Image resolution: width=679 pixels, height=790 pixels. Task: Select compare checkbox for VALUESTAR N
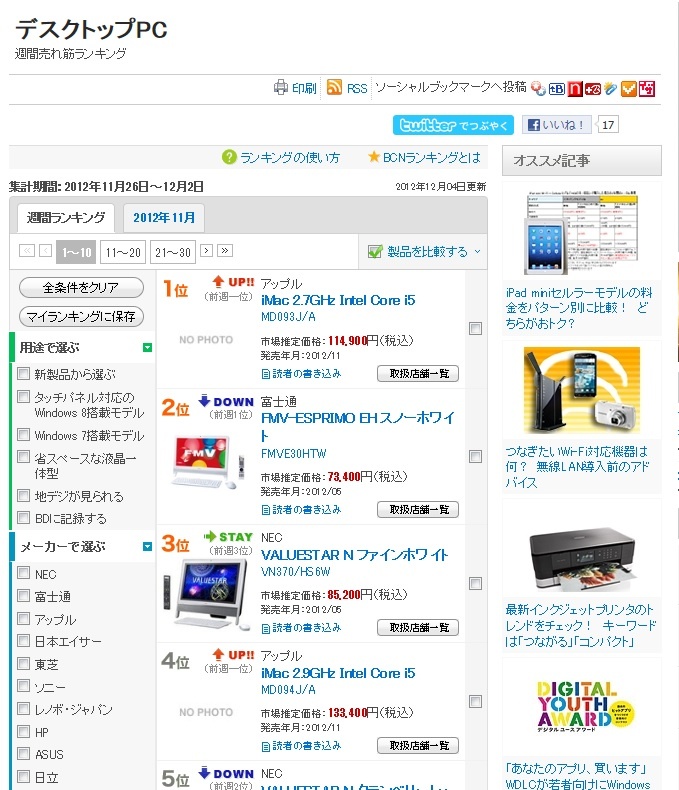(475, 583)
